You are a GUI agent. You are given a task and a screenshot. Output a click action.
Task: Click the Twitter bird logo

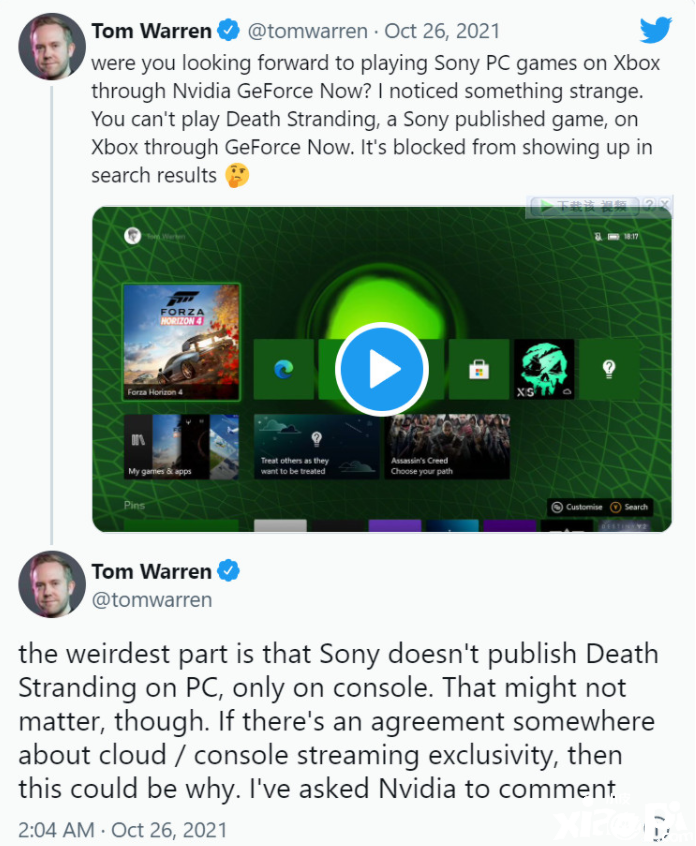[x=656, y=29]
